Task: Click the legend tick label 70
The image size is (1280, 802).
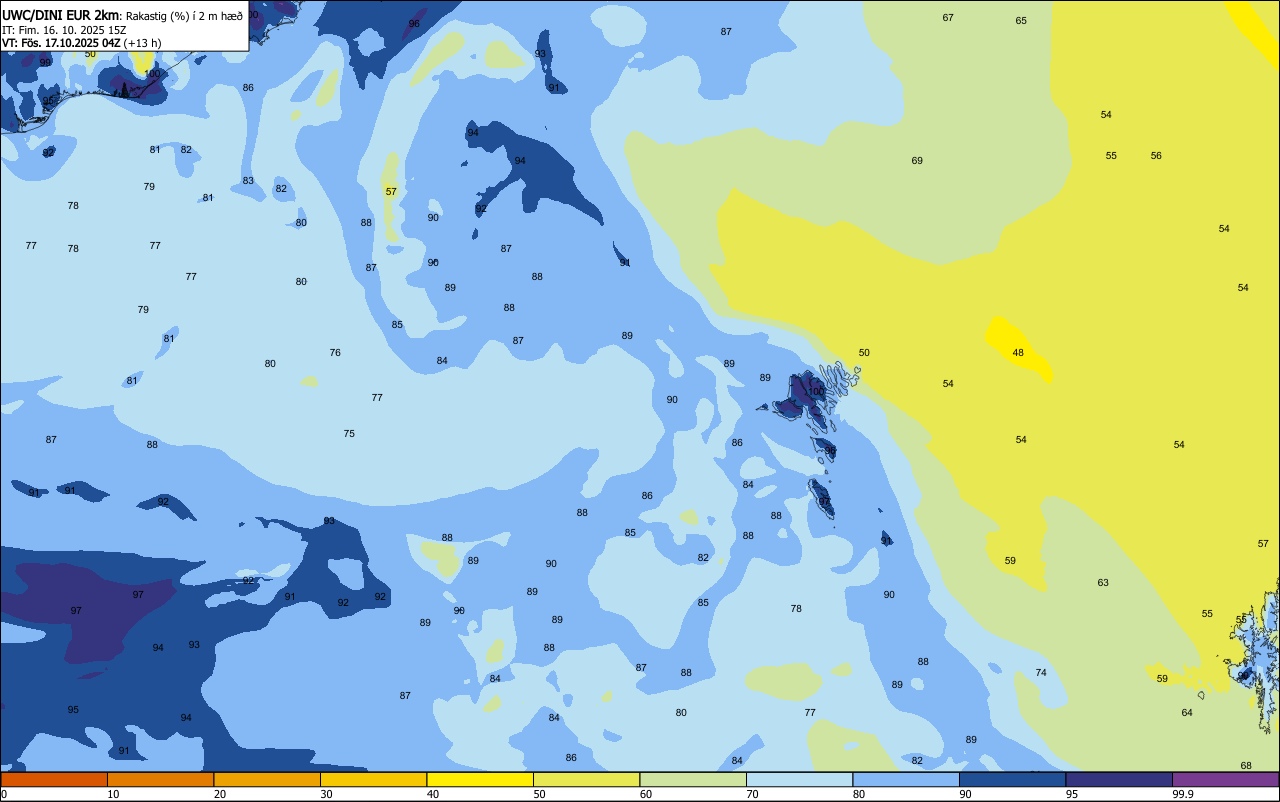Action: (x=752, y=794)
